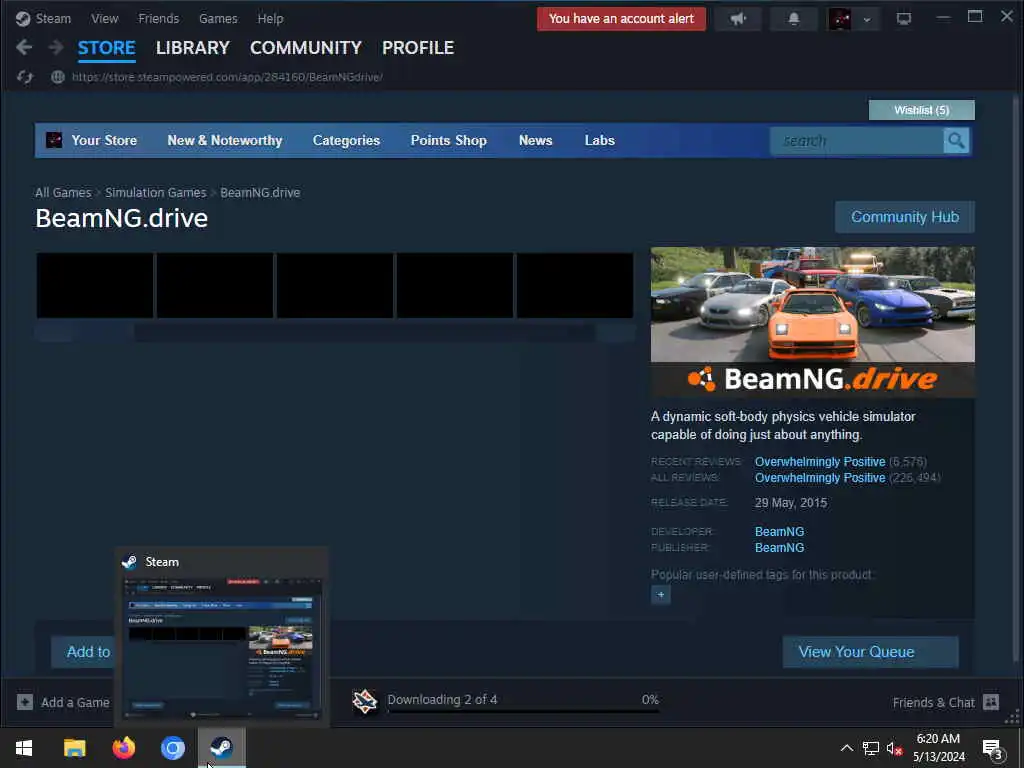Image resolution: width=1024 pixels, height=768 pixels.
Task: Click the BeamNG.drive header image
Action: click(x=812, y=322)
